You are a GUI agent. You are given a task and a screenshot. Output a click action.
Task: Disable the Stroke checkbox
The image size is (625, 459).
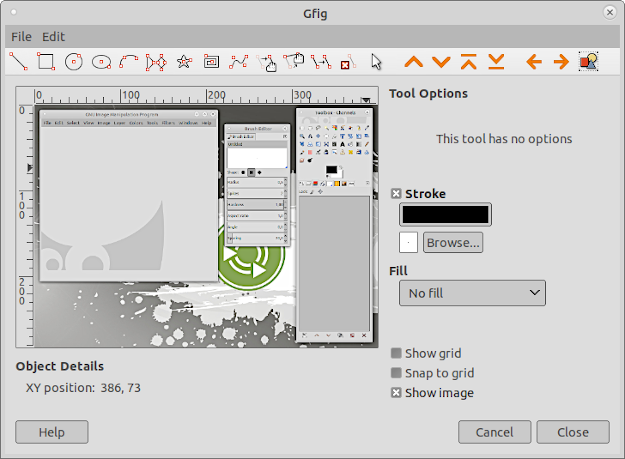[396, 194]
